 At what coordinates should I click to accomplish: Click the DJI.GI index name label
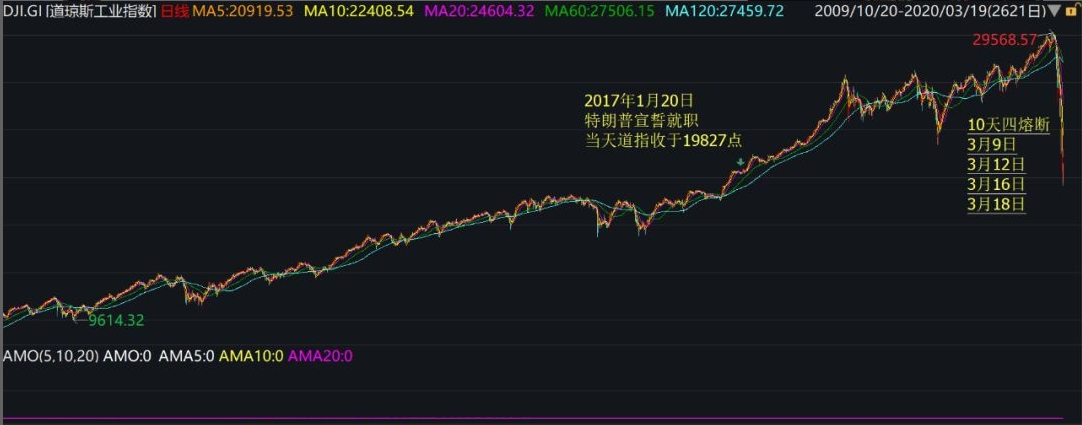(x=79, y=11)
